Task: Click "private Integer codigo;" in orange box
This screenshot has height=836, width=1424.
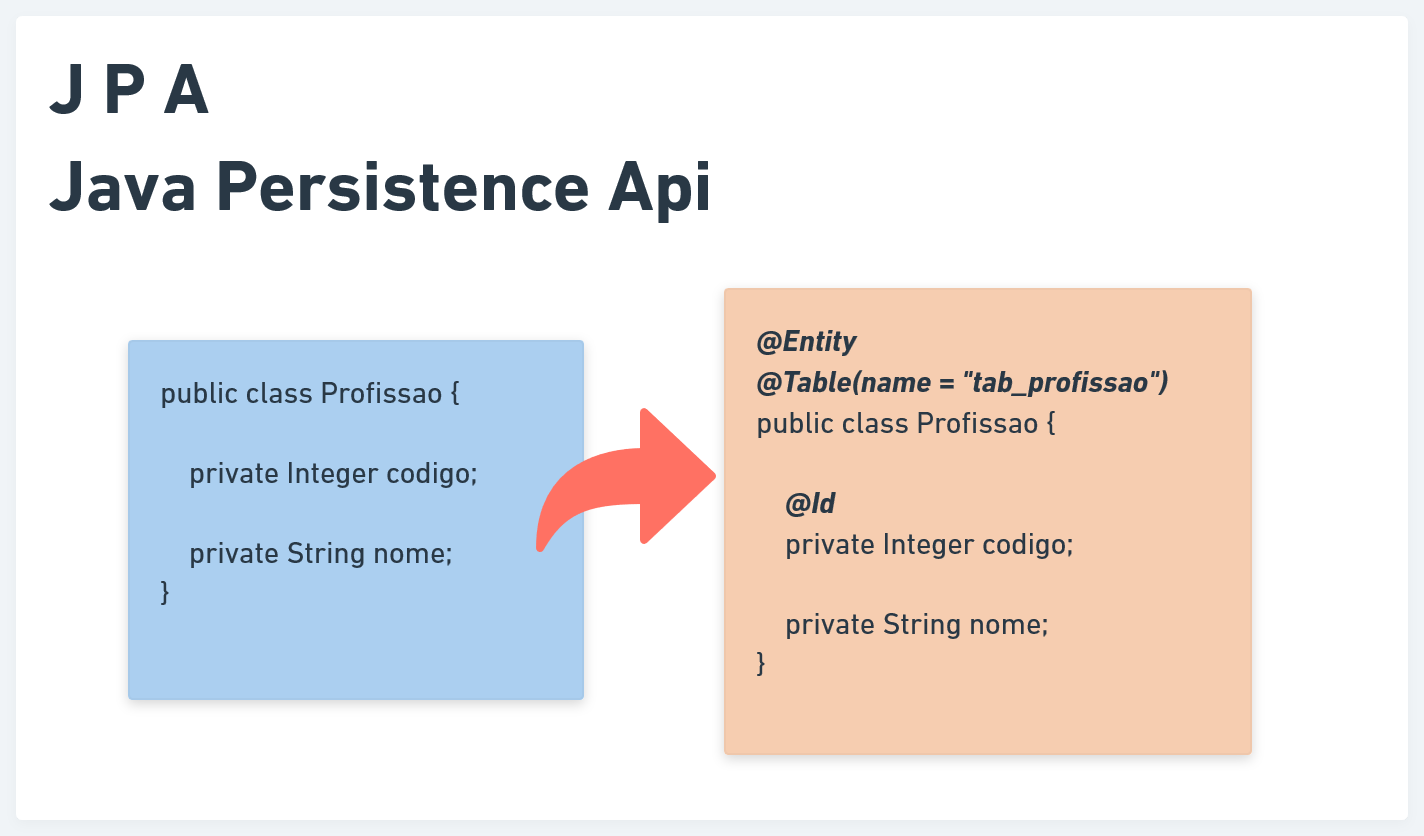Action: coord(929,544)
